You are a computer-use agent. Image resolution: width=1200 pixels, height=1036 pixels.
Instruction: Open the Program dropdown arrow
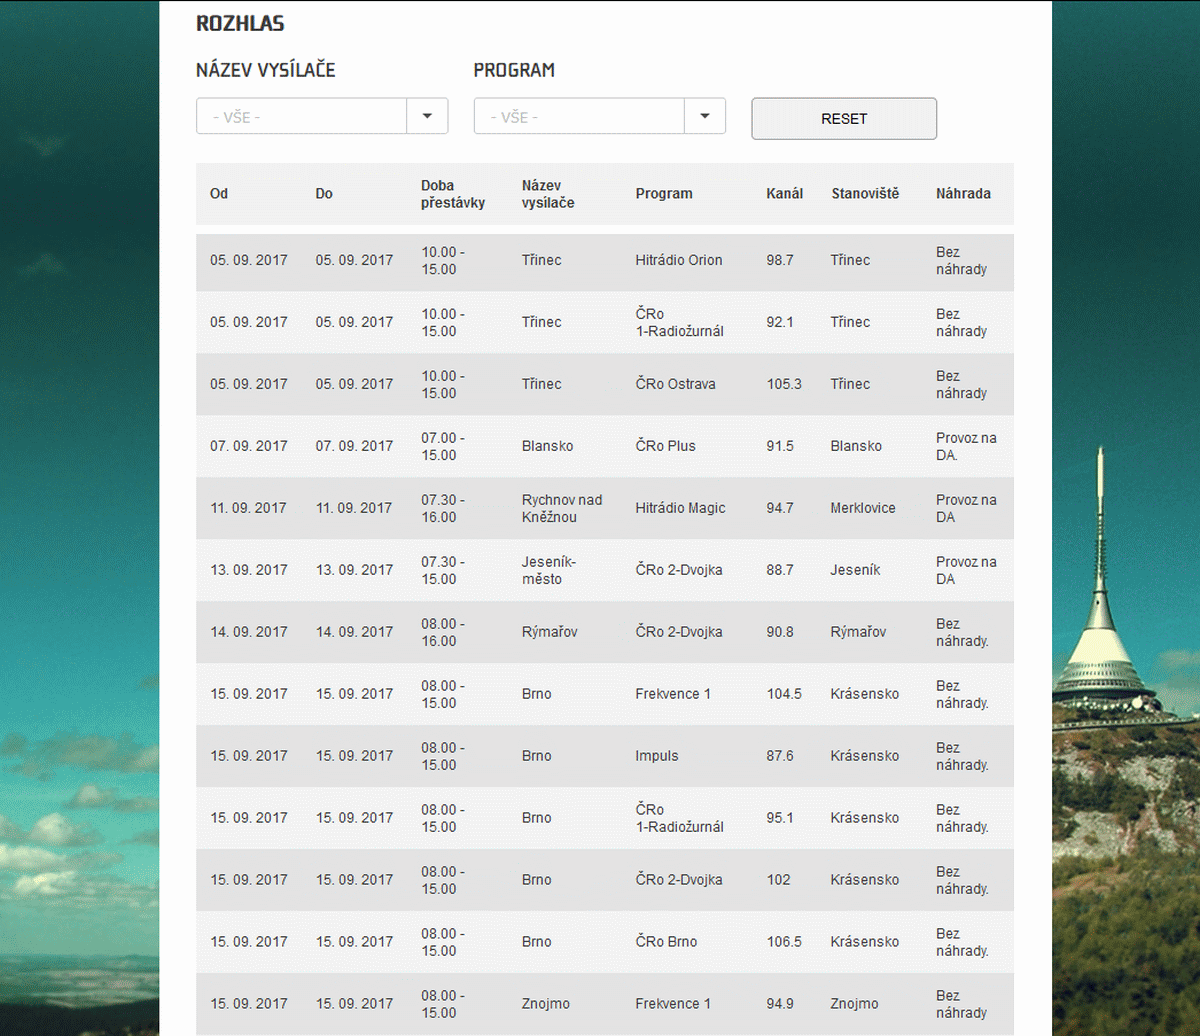coord(705,116)
